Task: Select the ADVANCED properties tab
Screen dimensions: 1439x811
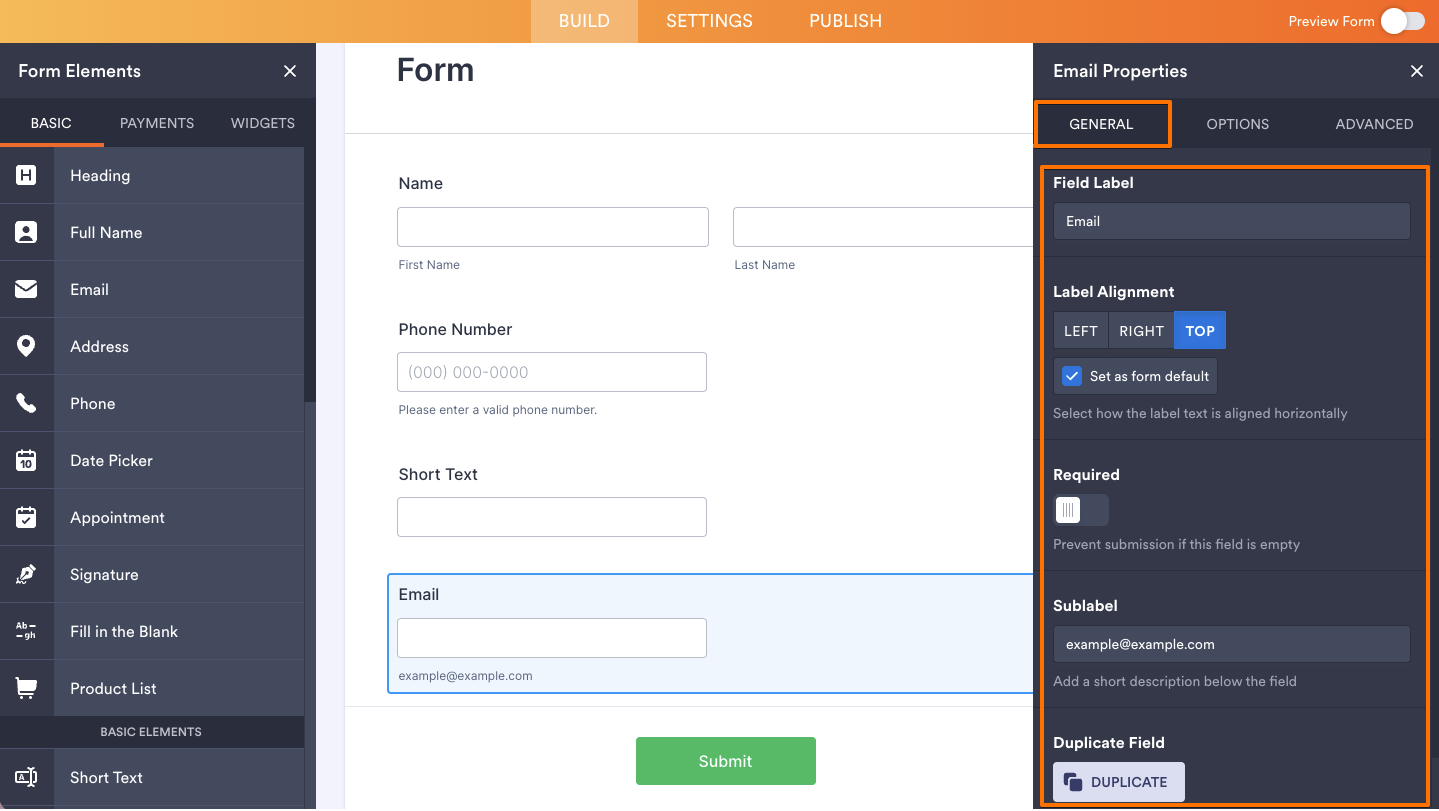Action: [1374, 124]
